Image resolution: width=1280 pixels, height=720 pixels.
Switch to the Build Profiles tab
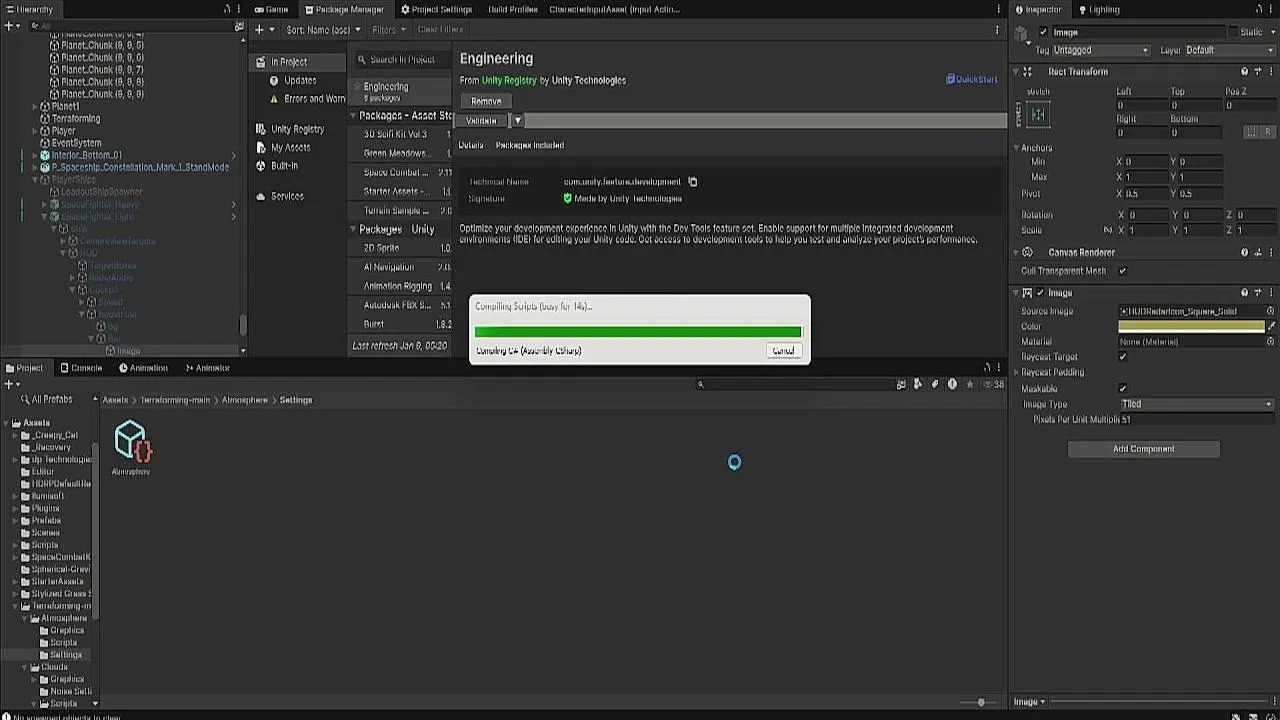coord(512,9)
